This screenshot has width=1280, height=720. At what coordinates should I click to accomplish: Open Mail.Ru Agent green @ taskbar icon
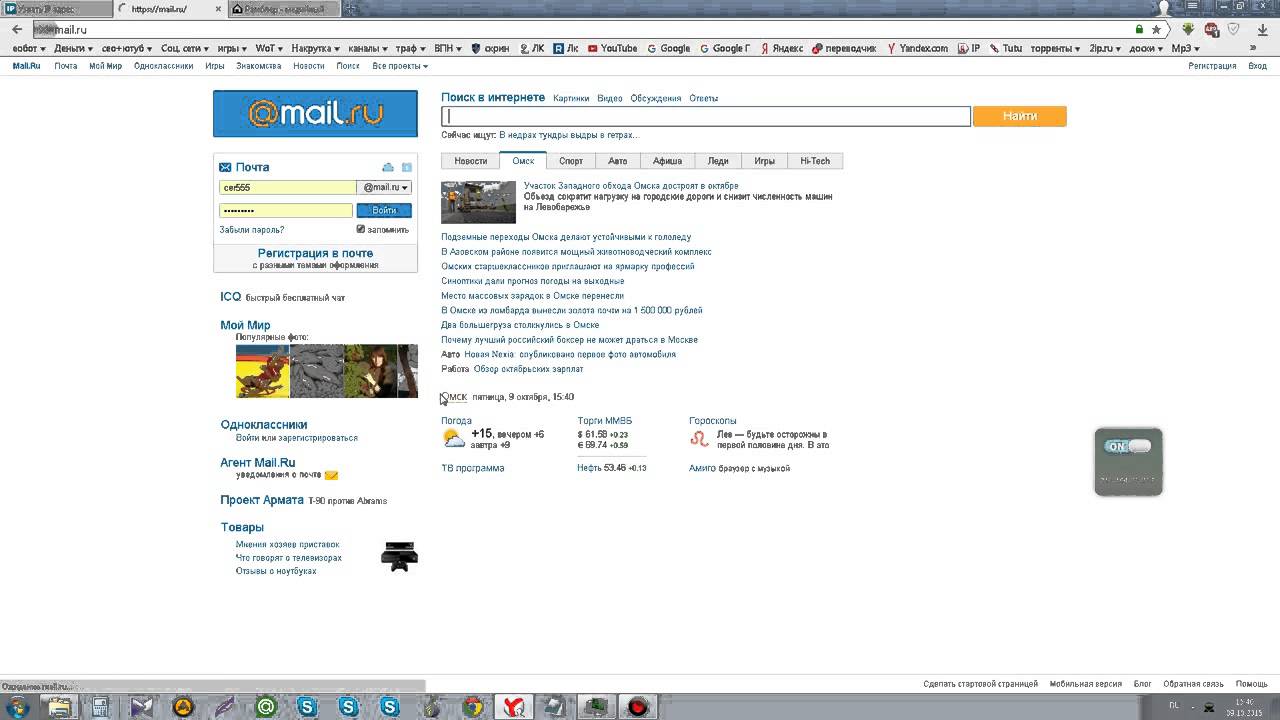click(266, 707)
